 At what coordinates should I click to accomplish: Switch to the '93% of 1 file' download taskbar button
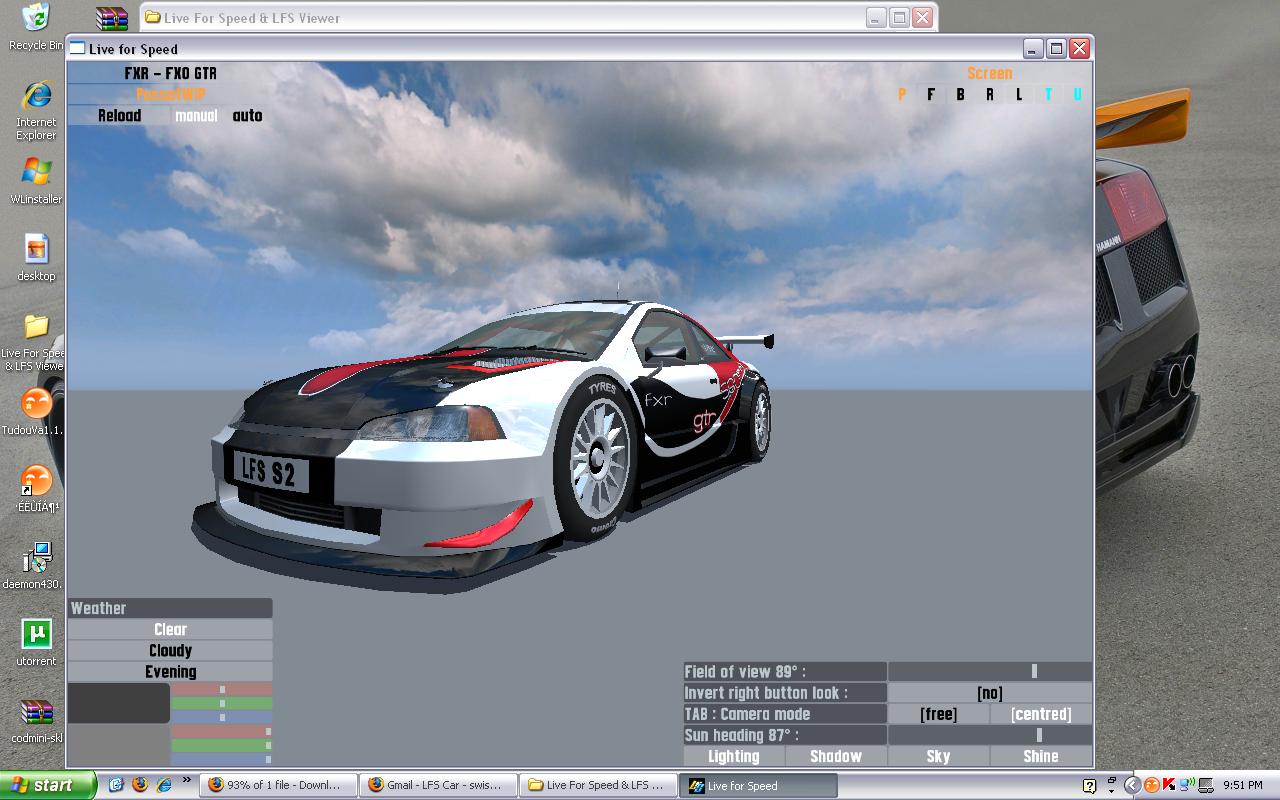pos(279,785)
